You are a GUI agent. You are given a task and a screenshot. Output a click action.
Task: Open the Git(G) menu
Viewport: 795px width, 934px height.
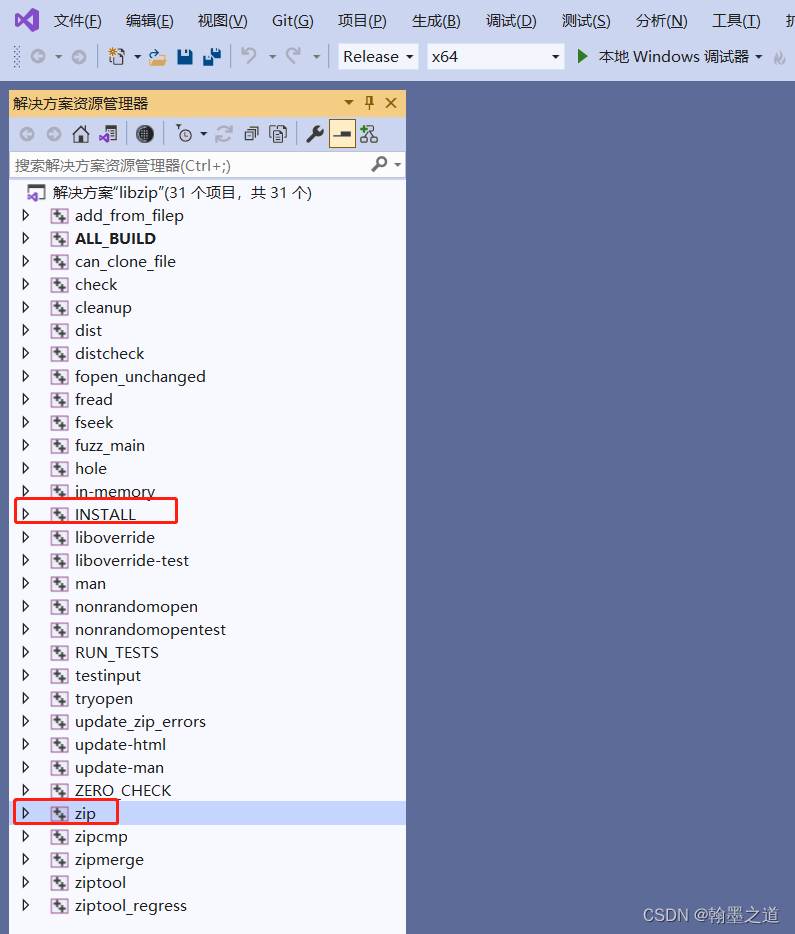[x=292, y=21]
